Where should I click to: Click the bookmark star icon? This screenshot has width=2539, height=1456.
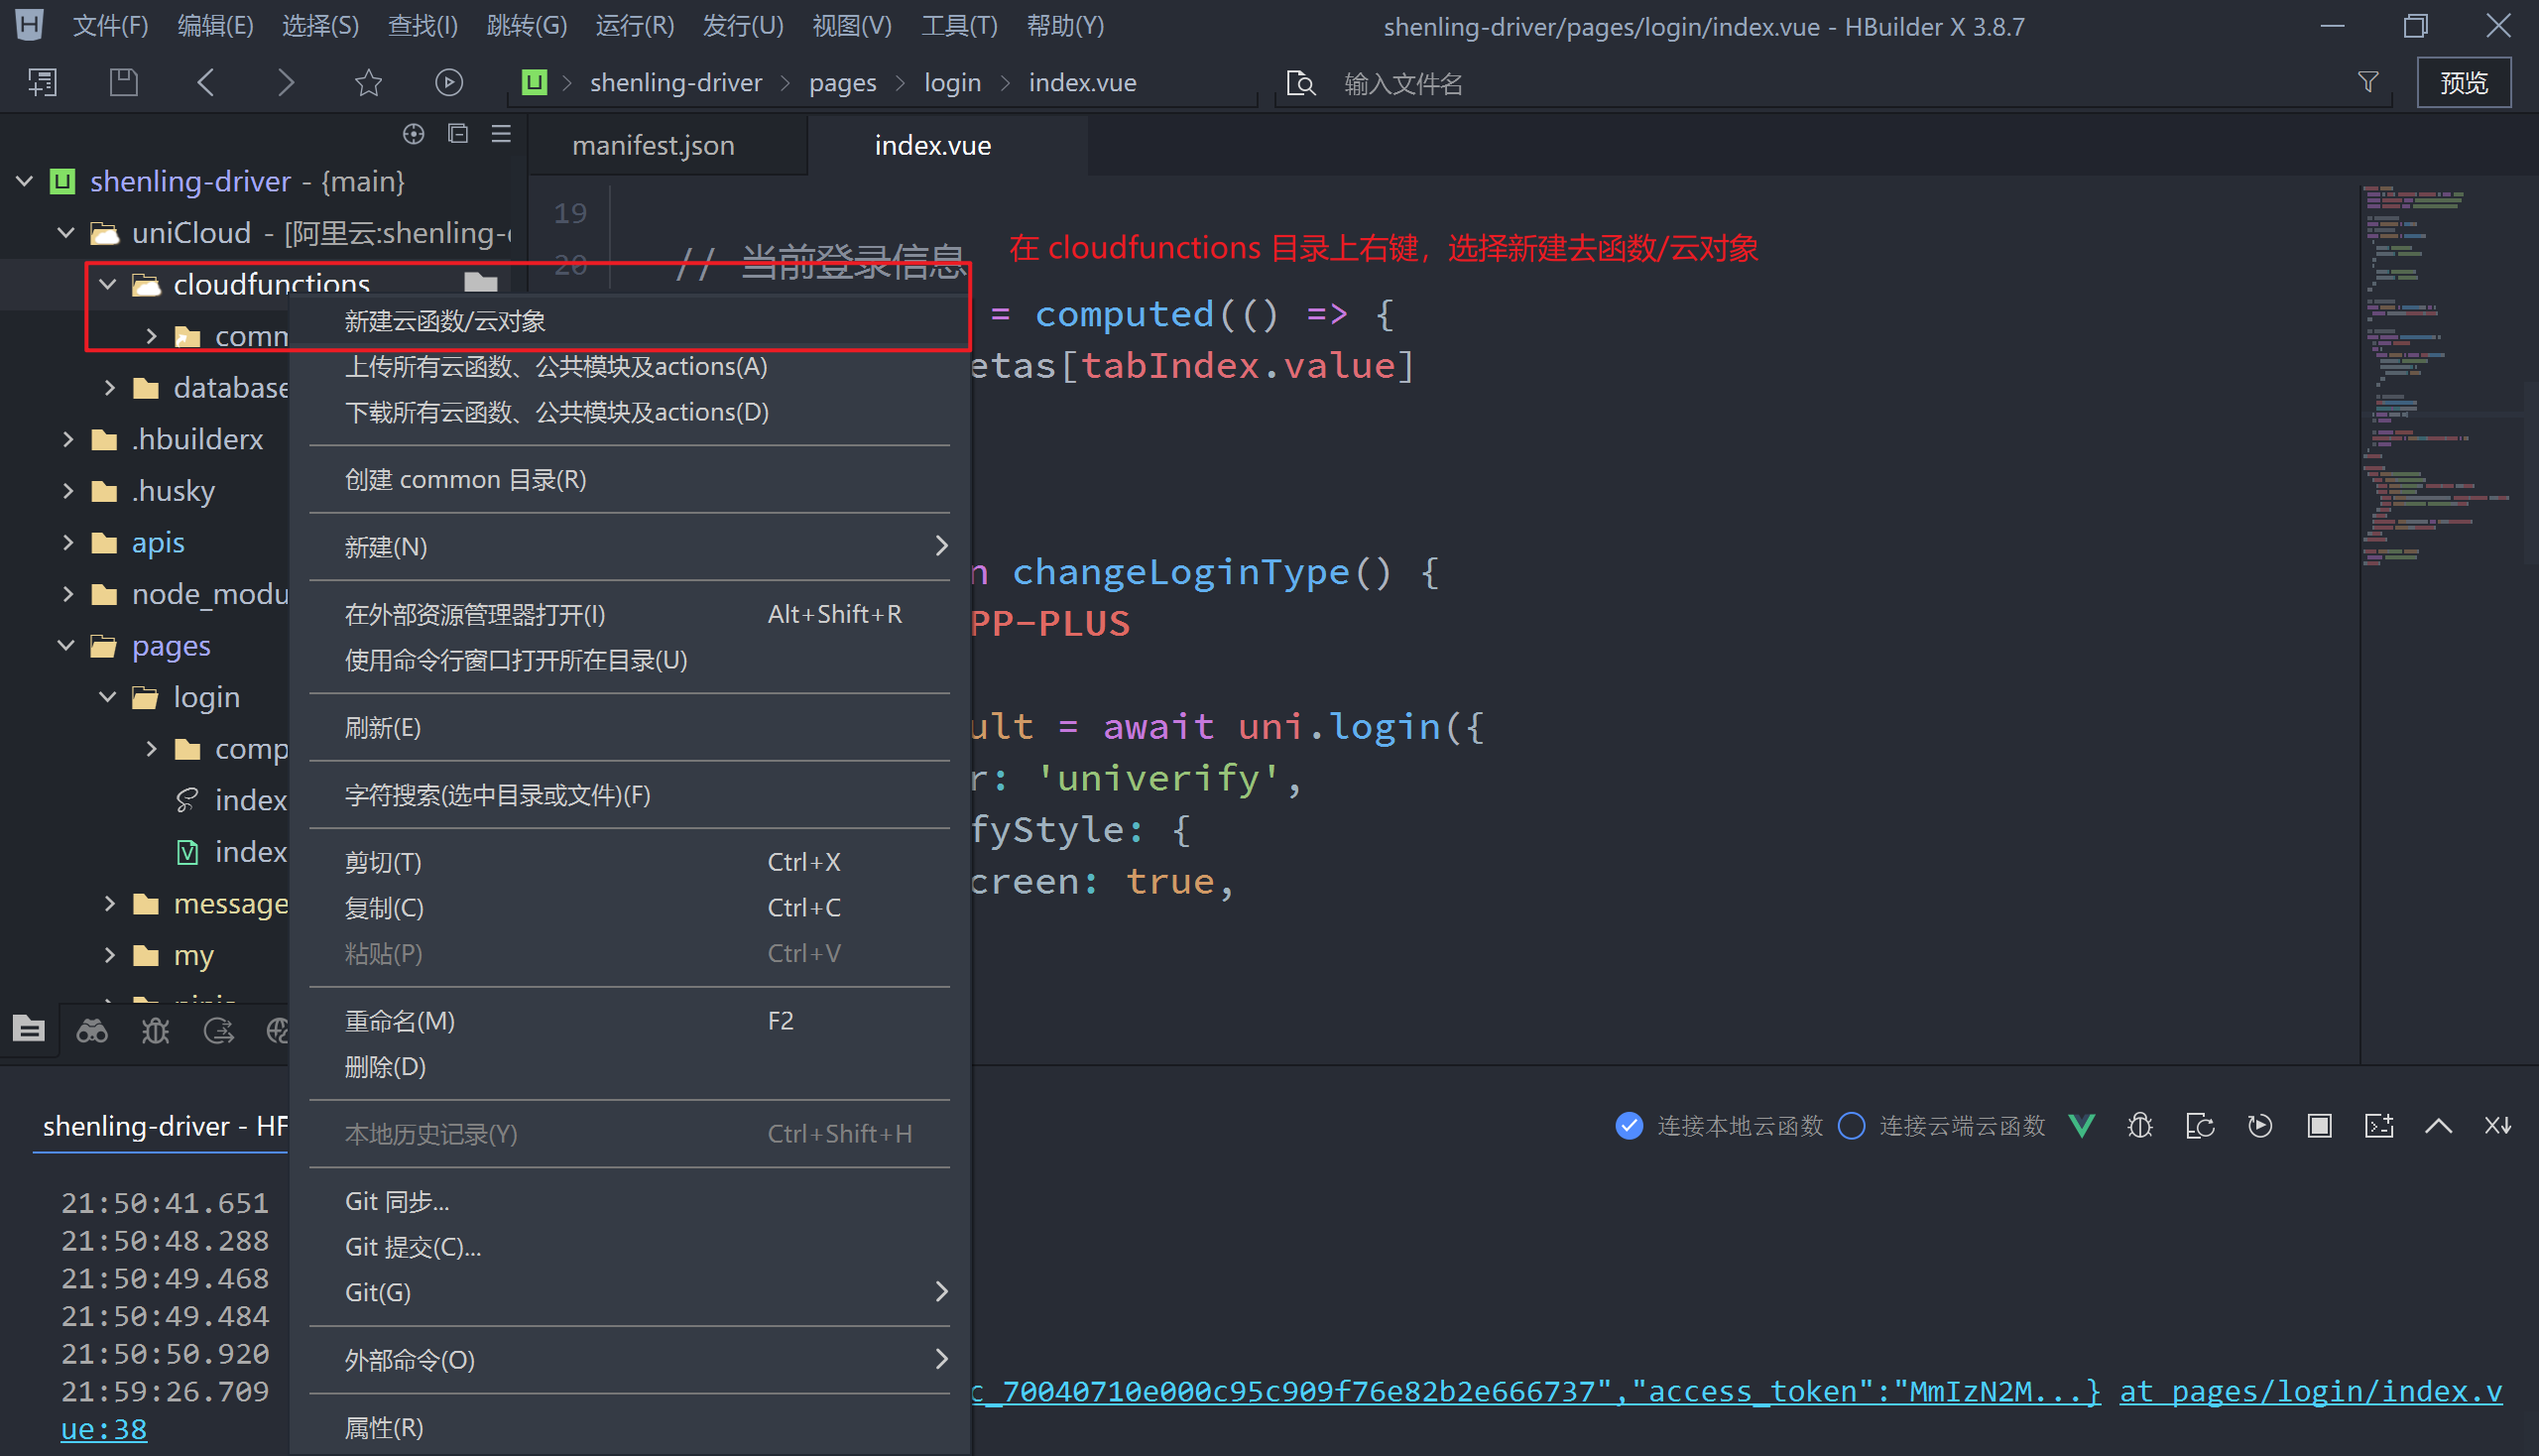tap(368, 82)
